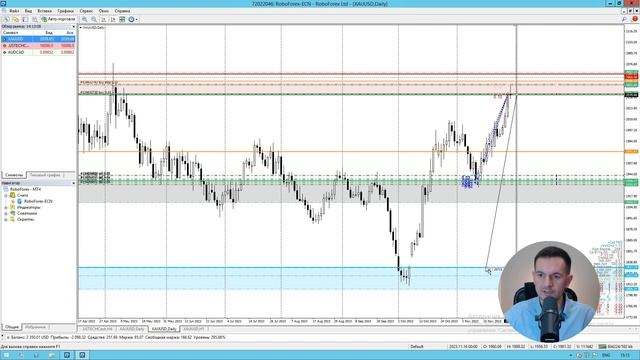
Task: Click the profiles folder toolbar icon
Action: (x=16, y=19)
